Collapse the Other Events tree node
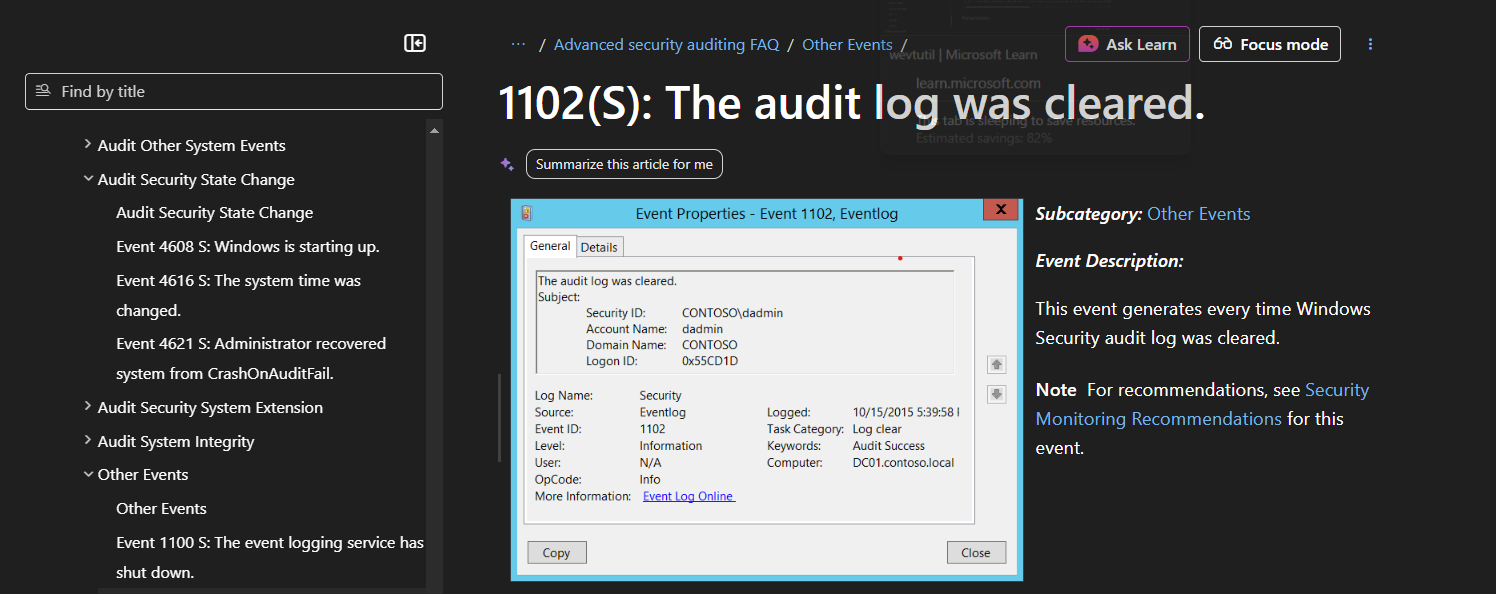1496x594 pixels. tap(88, 474)
